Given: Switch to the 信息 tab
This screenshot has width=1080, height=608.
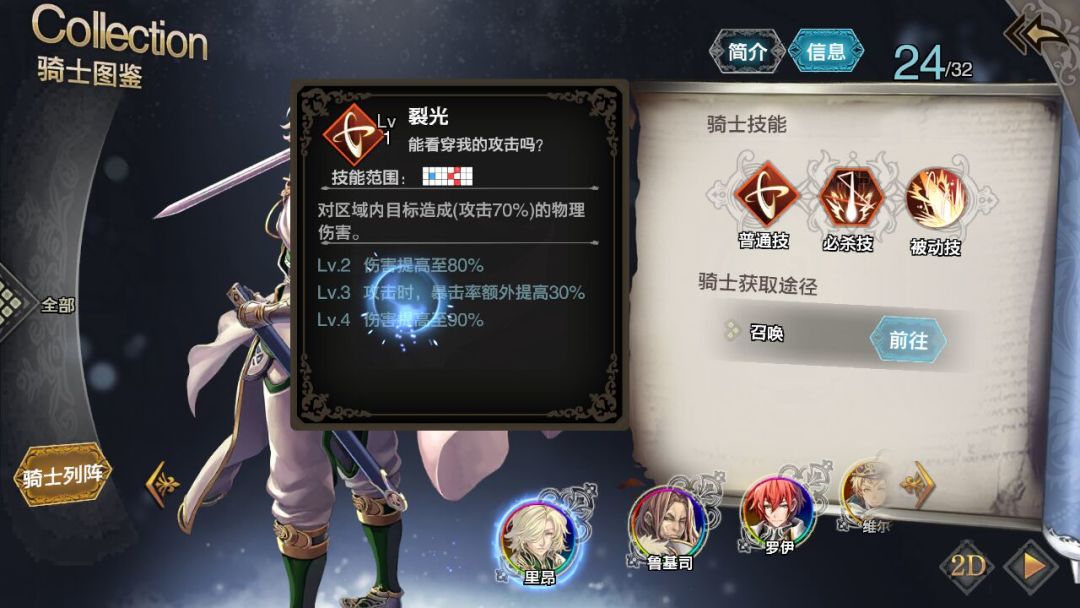Looking at the screenshot, I should [825, 52].
